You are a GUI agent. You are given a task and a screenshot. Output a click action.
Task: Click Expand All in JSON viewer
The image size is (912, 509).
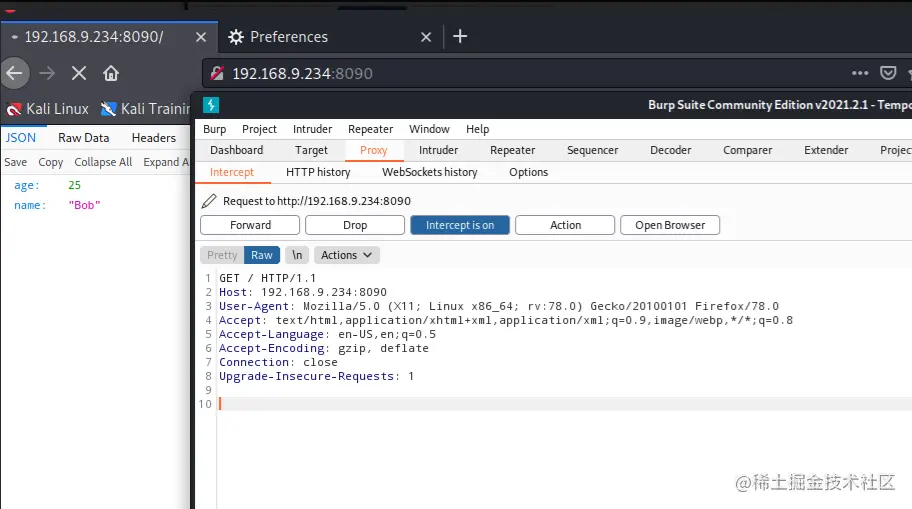(166, 162)
